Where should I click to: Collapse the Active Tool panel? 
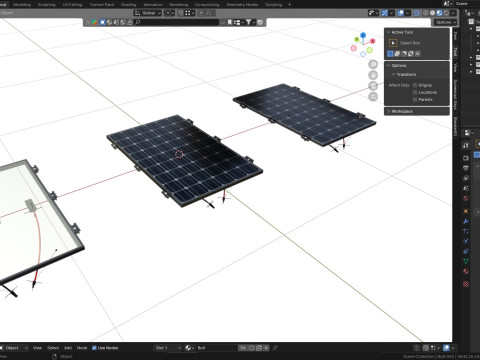point(389,32)
